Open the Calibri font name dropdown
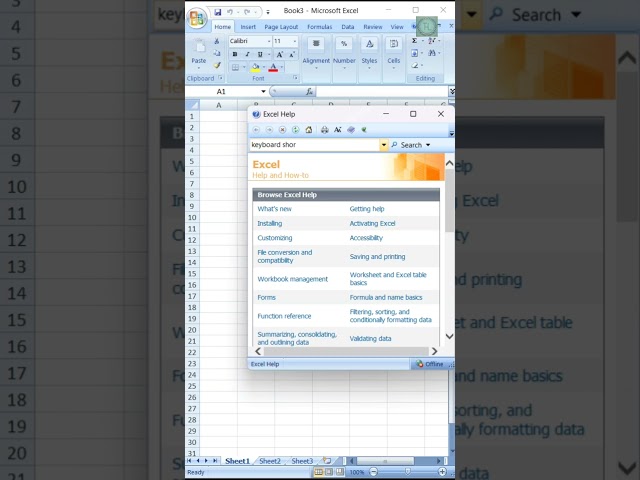Viewport: 640px width, 480px height. pyautogui.click(x=269, y=41)
